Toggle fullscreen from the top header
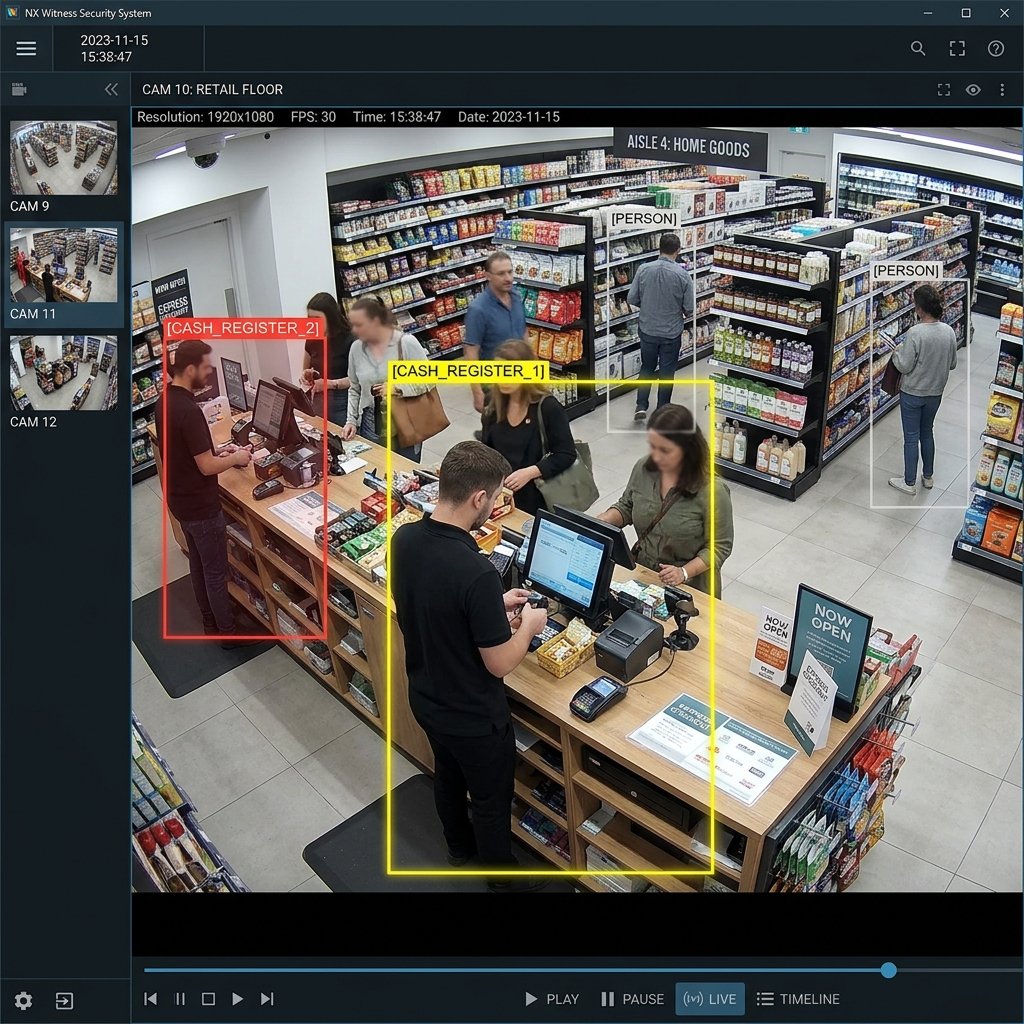The image size is (1024, 1024). (x=957, y=48)
